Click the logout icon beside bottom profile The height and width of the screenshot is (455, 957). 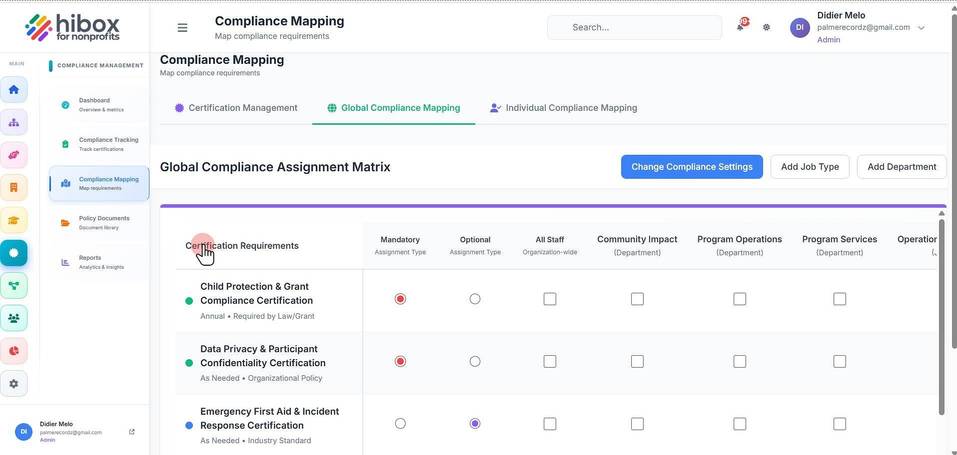(x=132, y=432)
